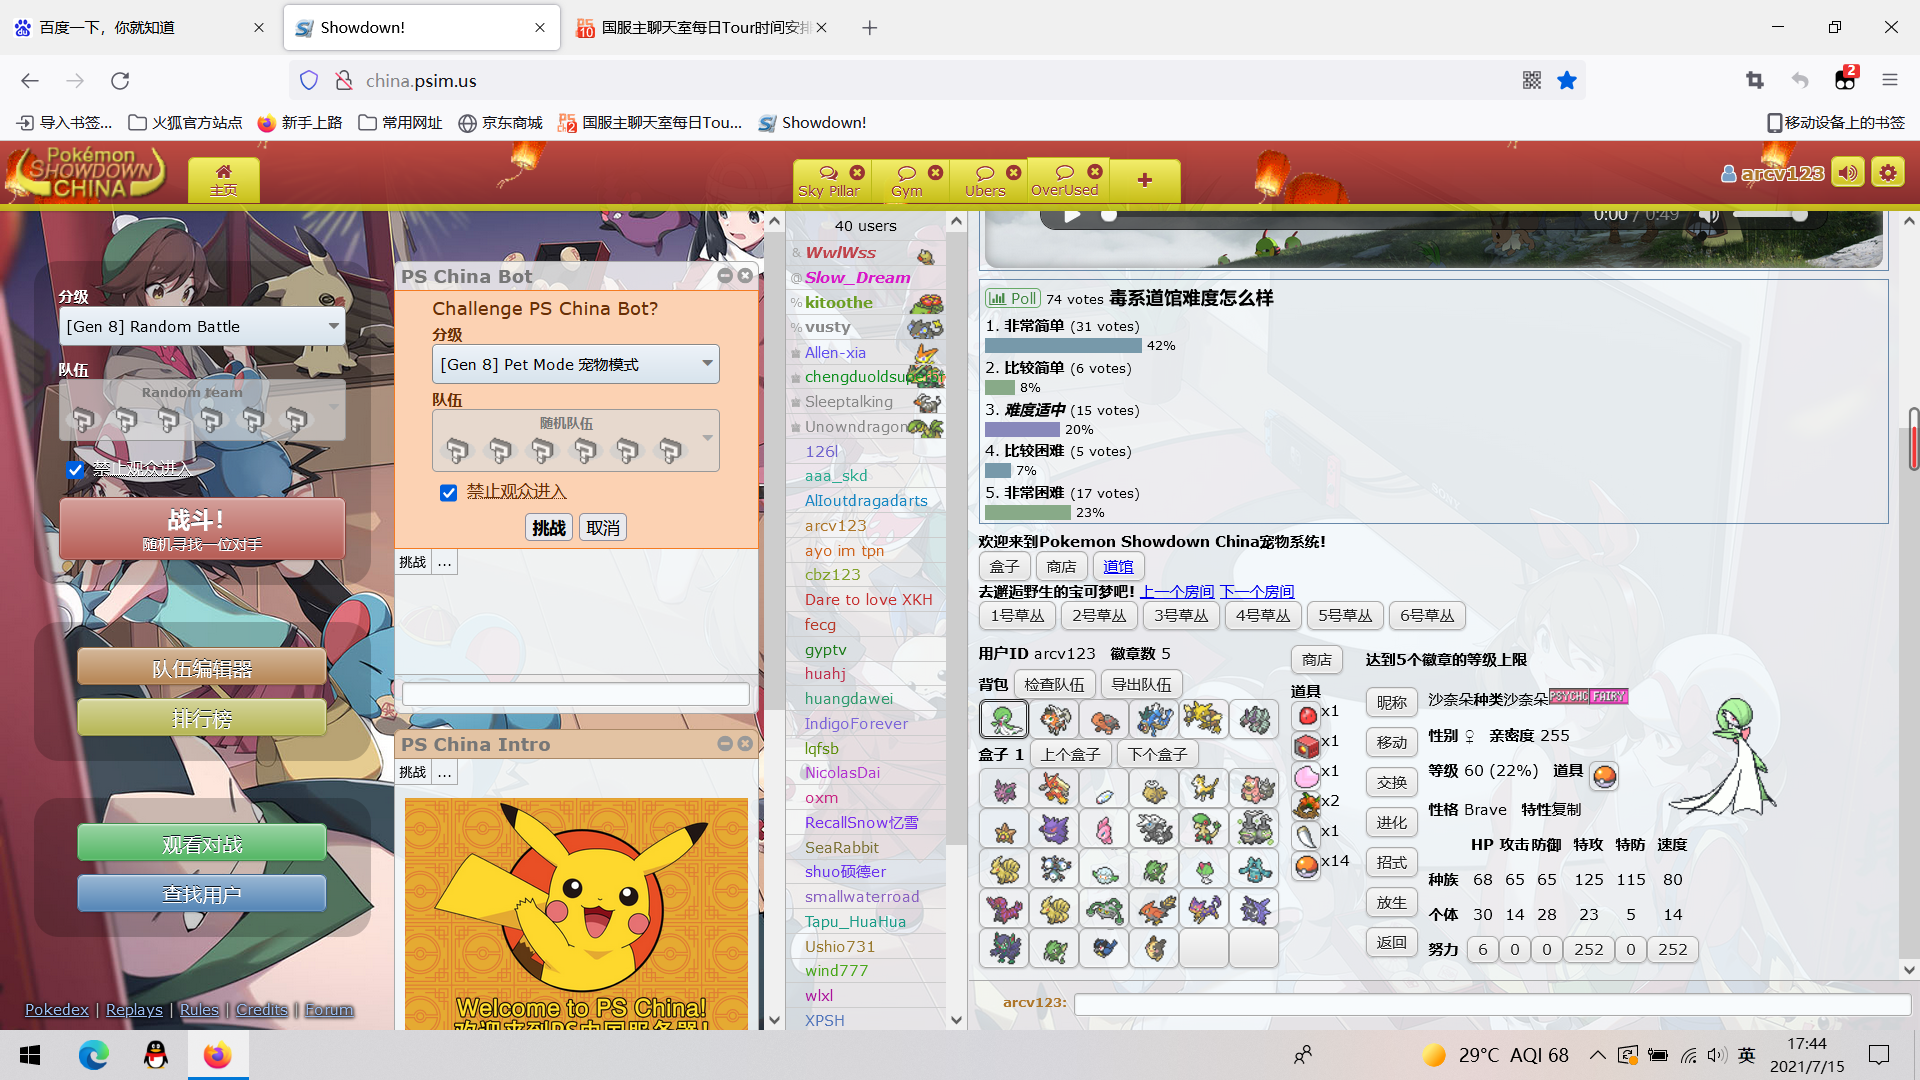Image resolution: width=1920 pixels, height=1080 pixels.
Task: Close the OverUsed room tab
Action: 1095,171
